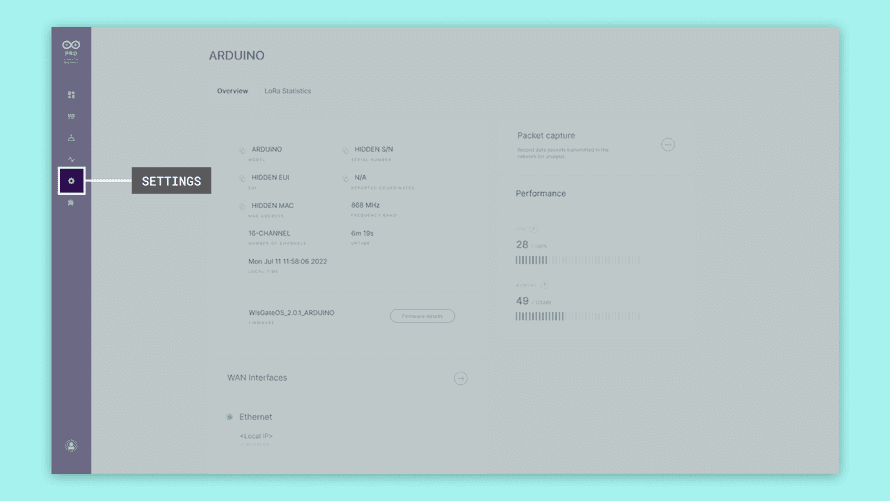Open the second sidebar icon below Dashboard
Viewport: 890px width, 501px height.
(71, 117)
